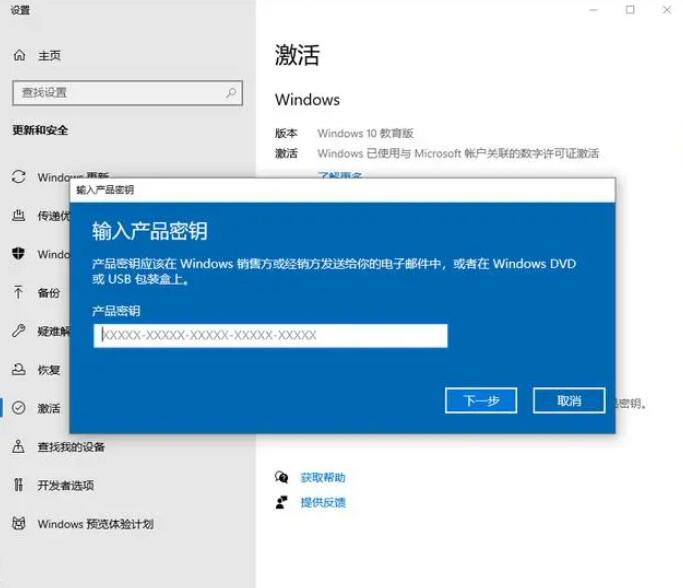Open 开发者选项 in sidebar
The image size is (683, 588).
click(x=66, y=485)
